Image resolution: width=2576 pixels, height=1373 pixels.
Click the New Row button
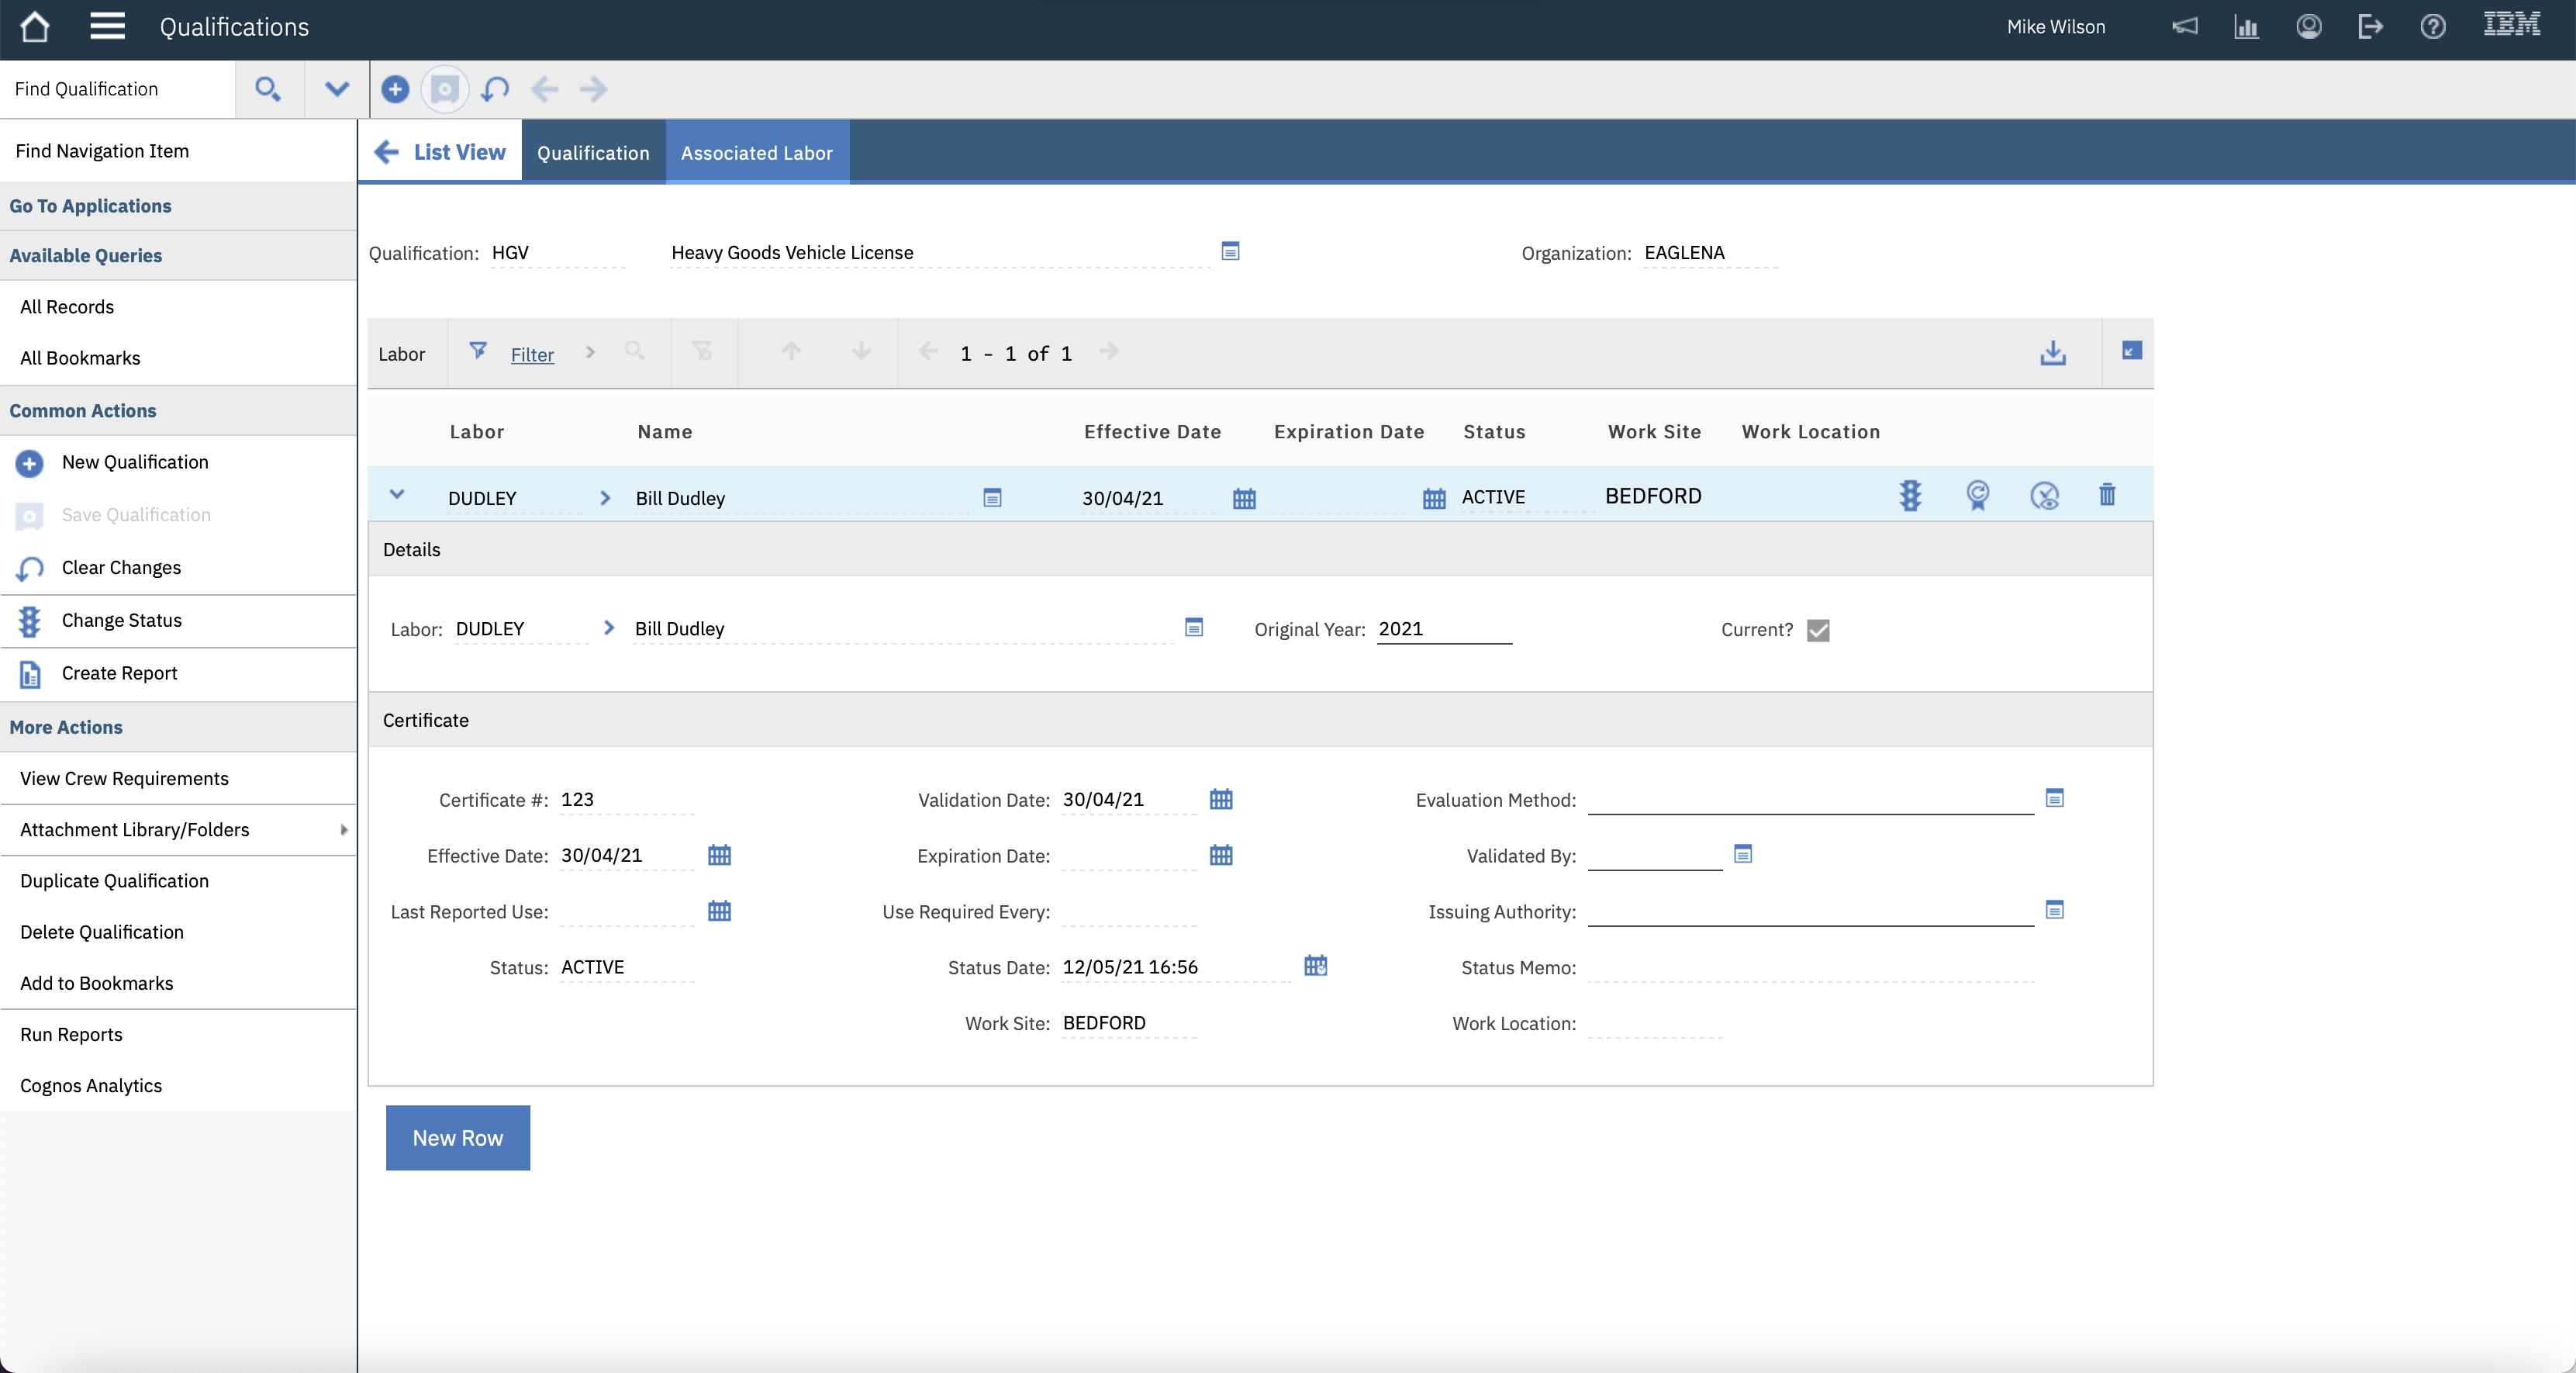coord(457,1137)
